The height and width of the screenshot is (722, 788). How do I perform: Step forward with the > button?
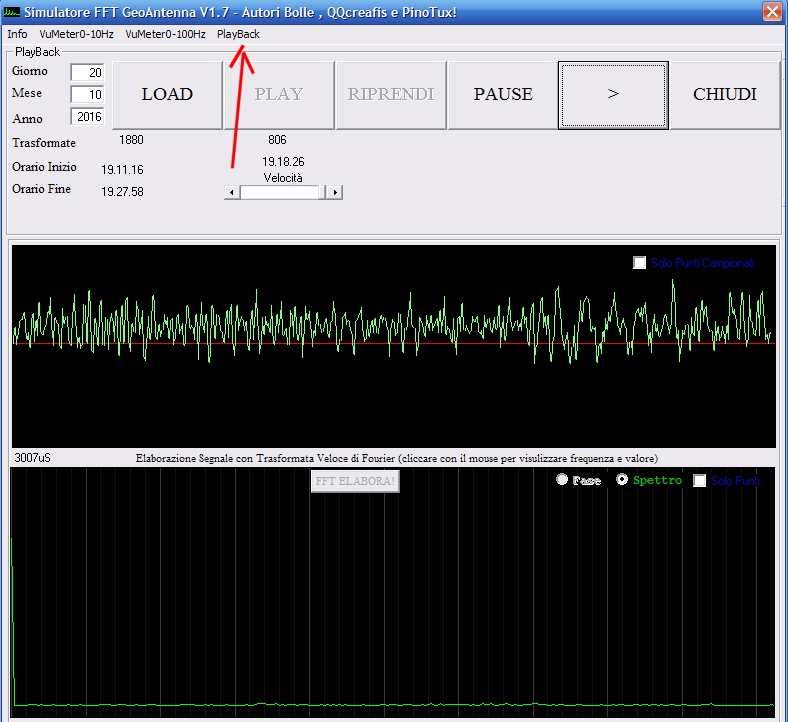(x=613, y=95)
